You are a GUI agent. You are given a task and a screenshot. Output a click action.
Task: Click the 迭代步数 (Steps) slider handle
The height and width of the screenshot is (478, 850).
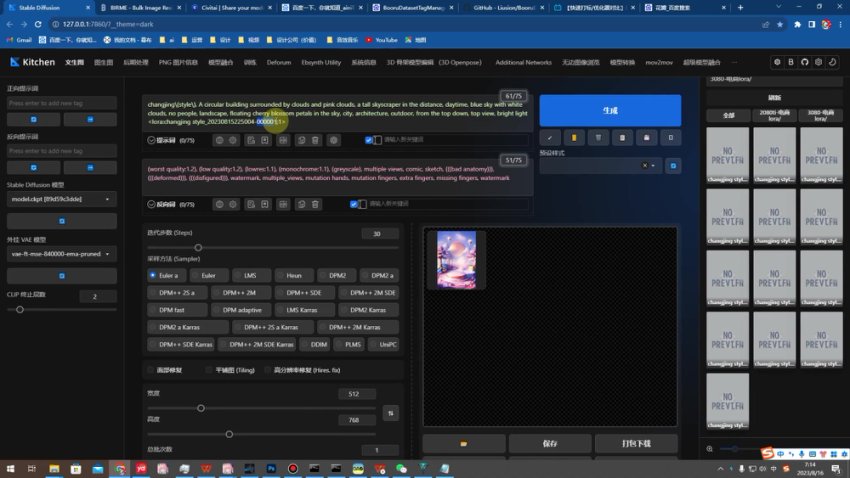(x=198, y=247)
